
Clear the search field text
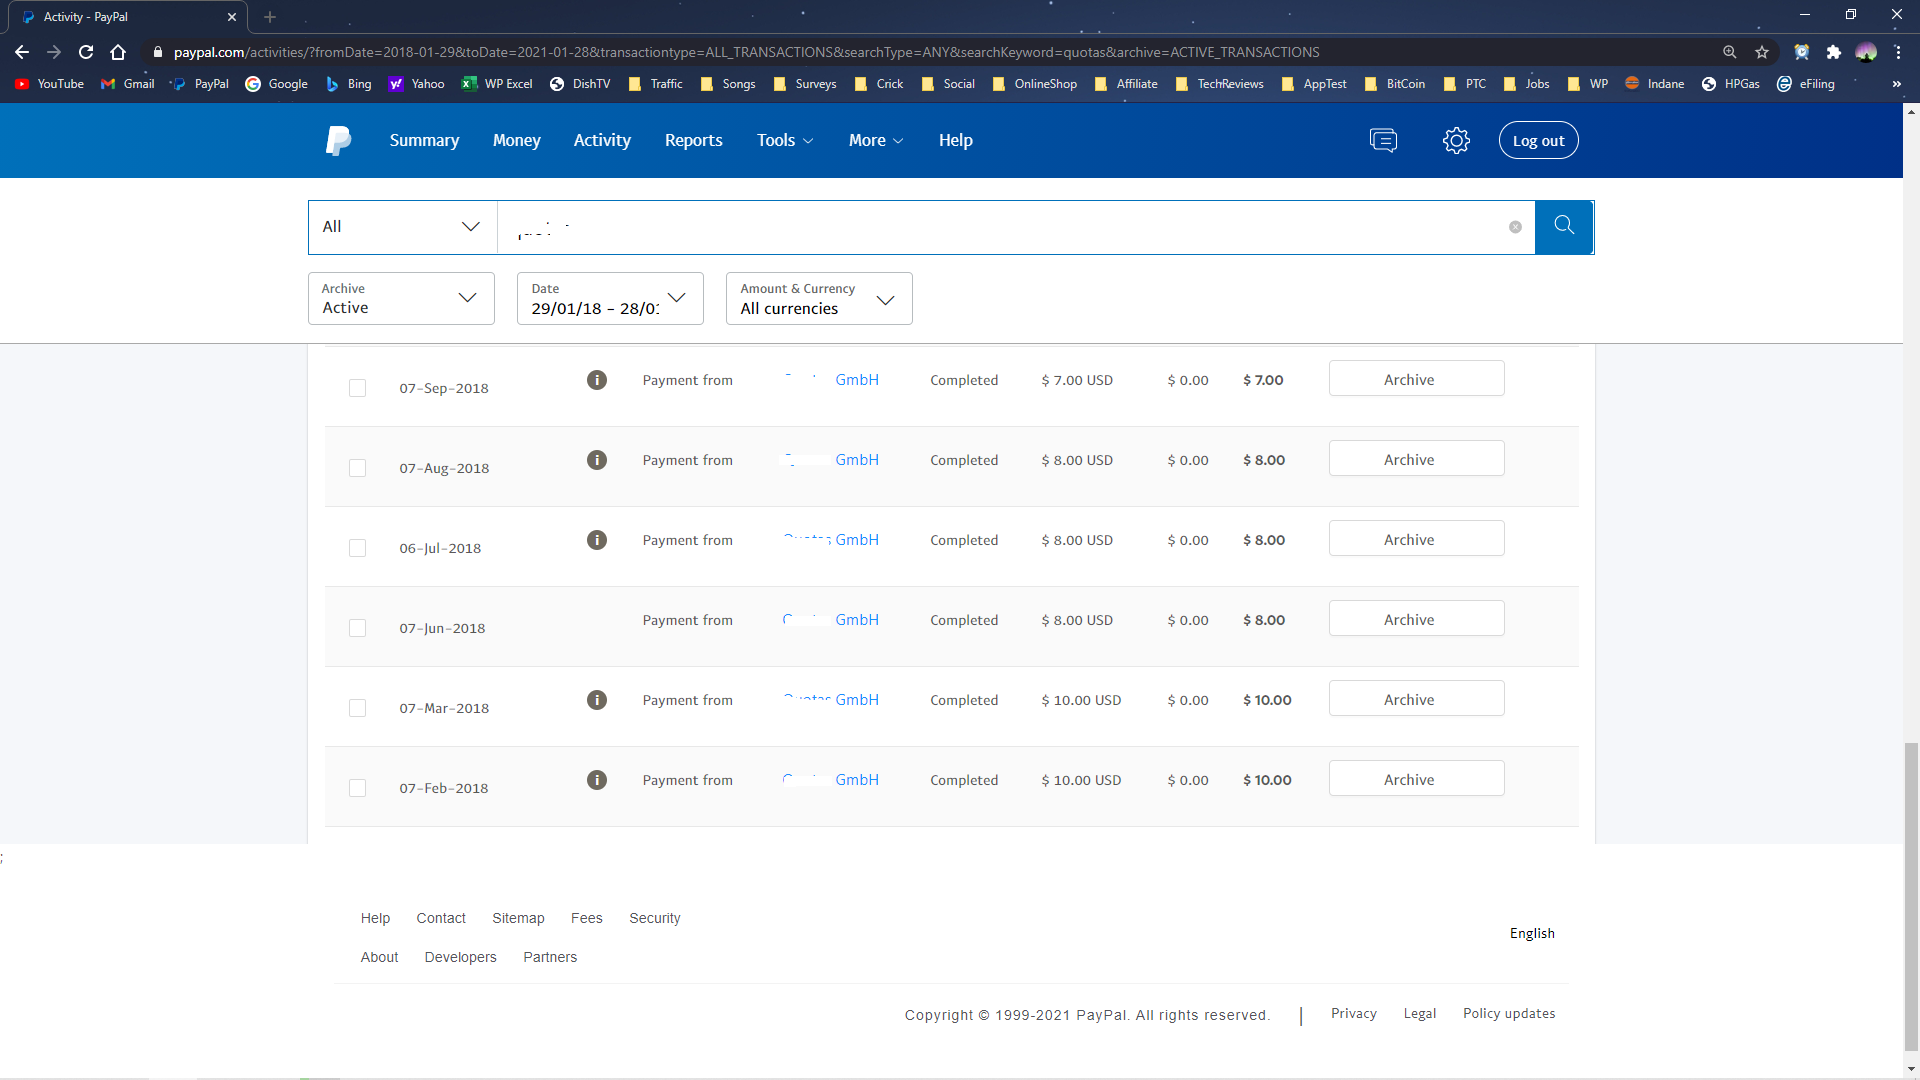pyautogui.click(x=1515, y=227)
